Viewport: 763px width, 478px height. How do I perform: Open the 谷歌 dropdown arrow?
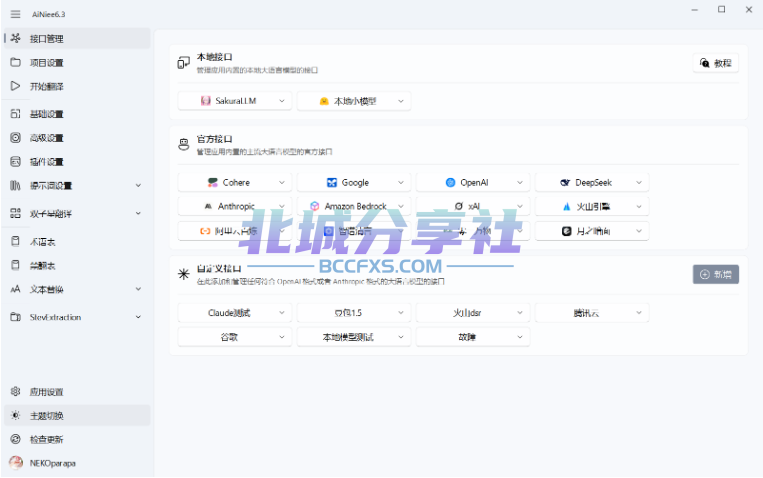(282, 337)
